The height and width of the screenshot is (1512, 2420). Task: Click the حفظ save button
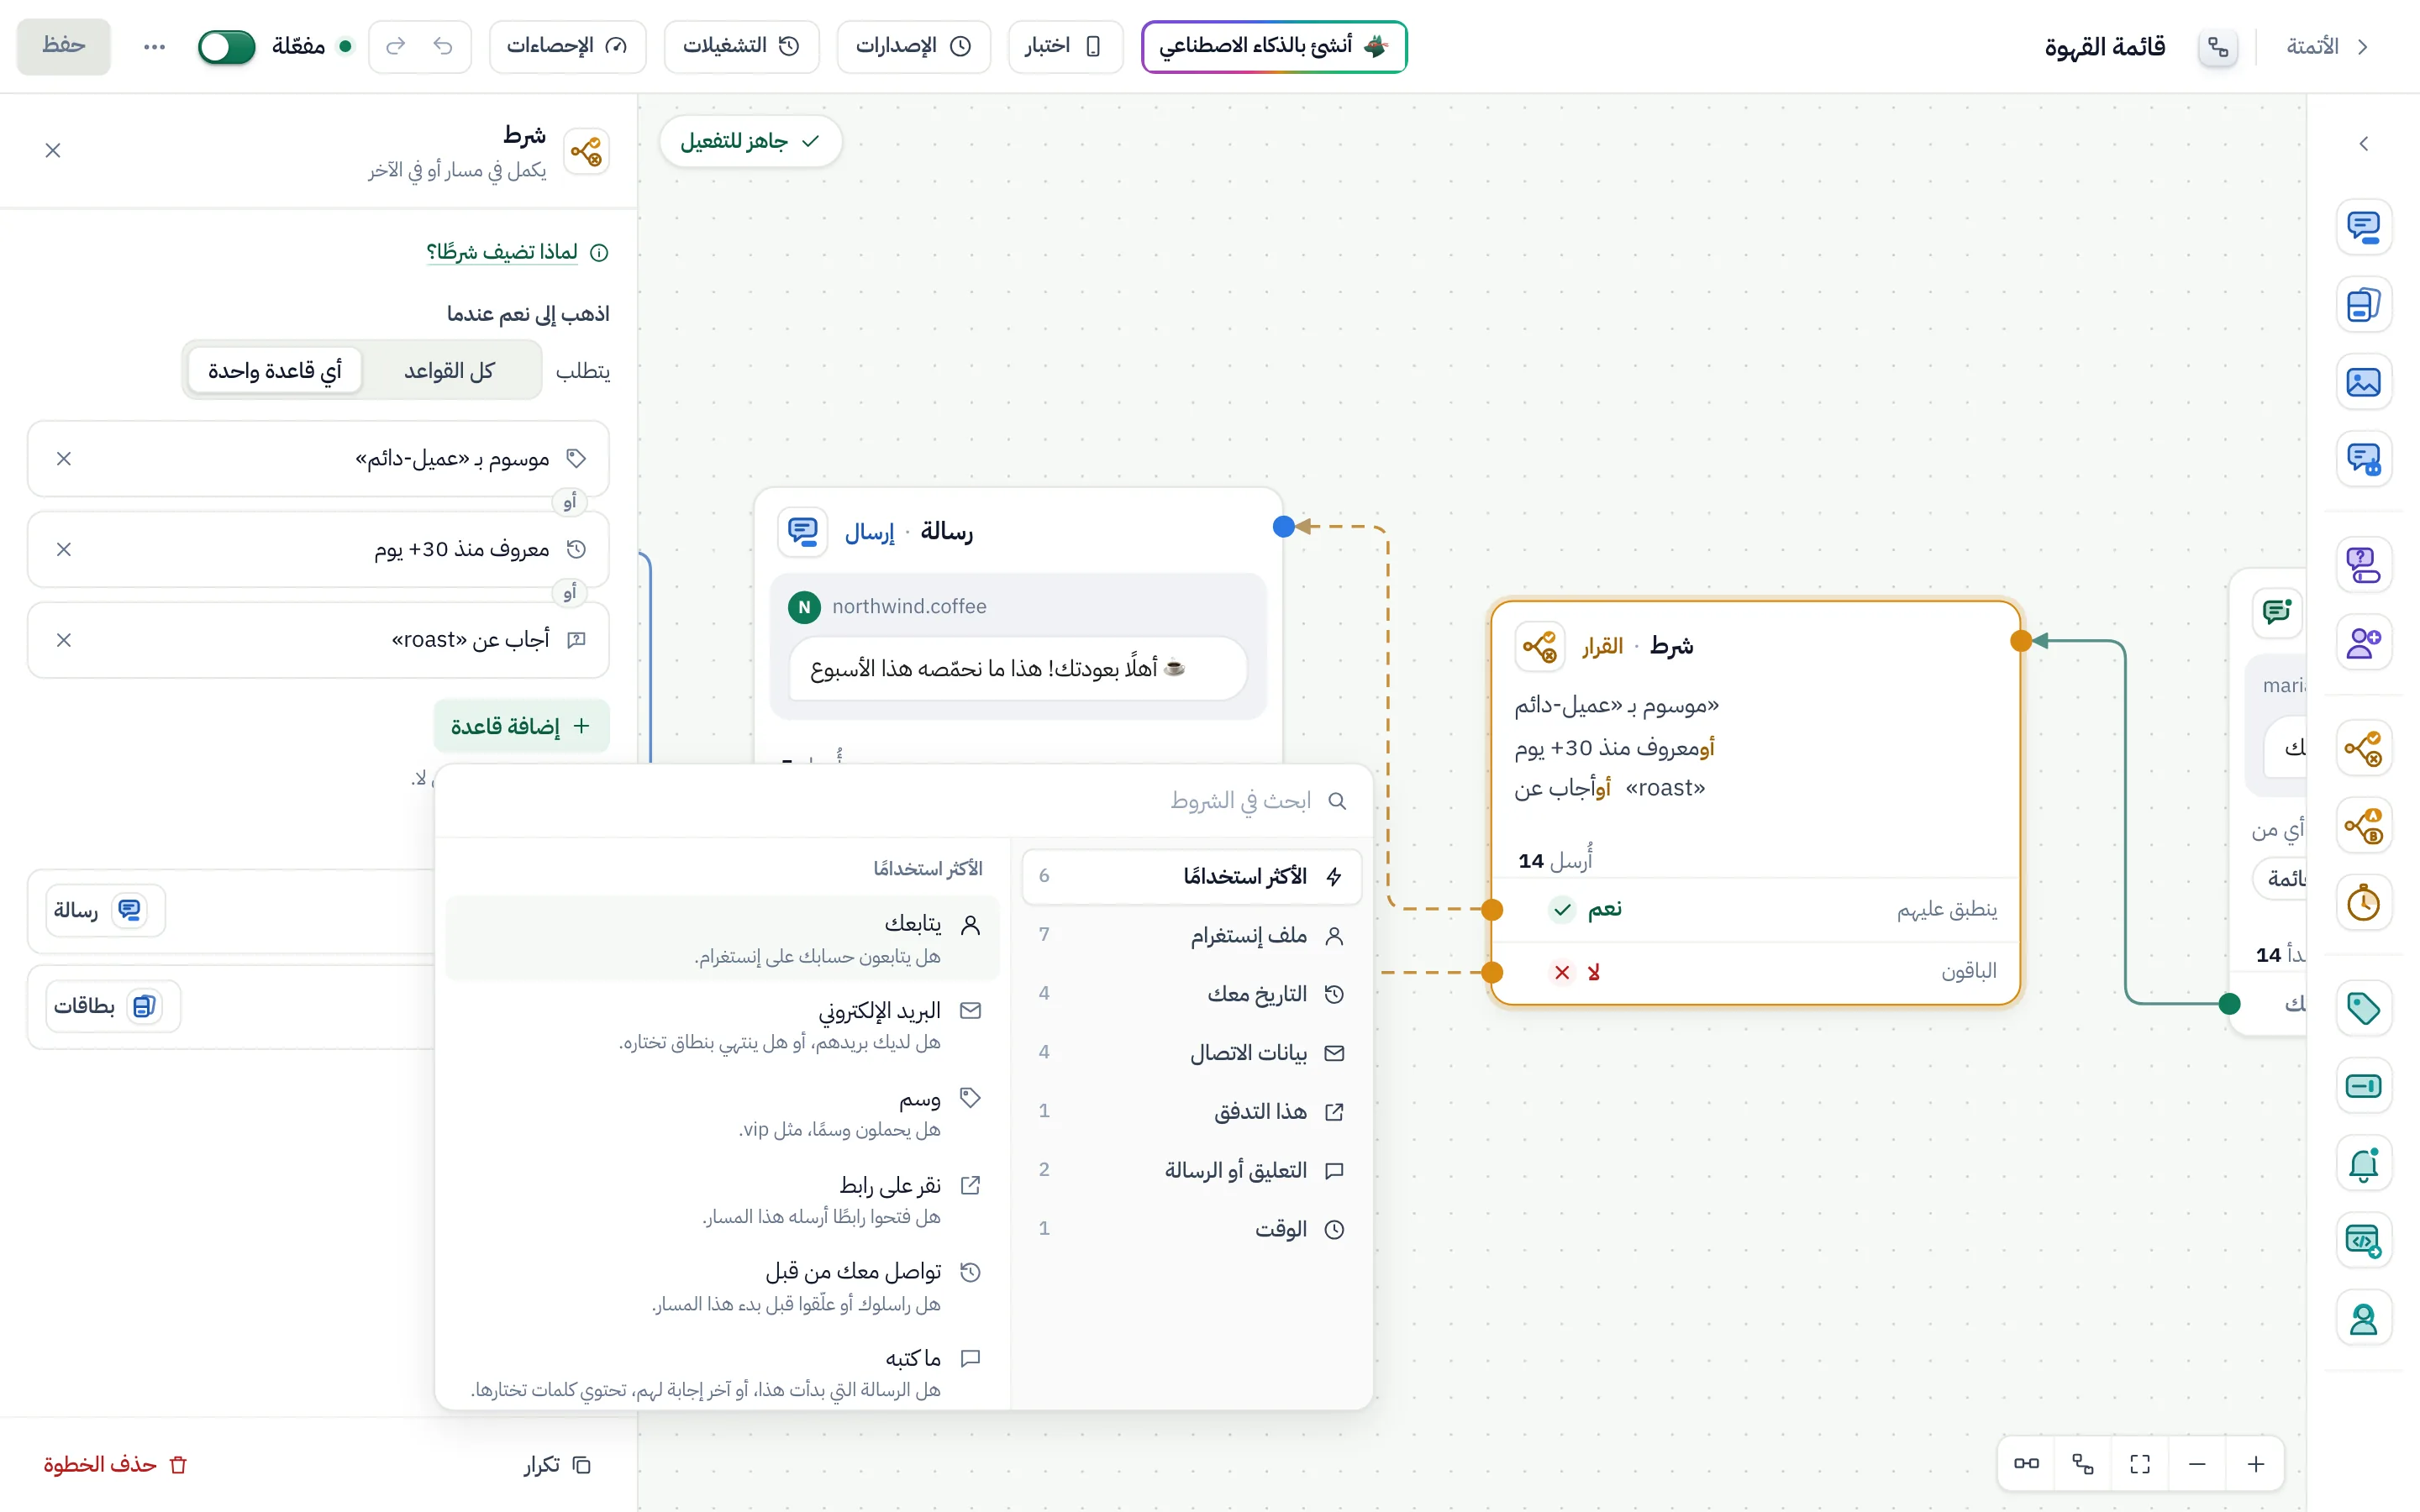tap(63, 46)
